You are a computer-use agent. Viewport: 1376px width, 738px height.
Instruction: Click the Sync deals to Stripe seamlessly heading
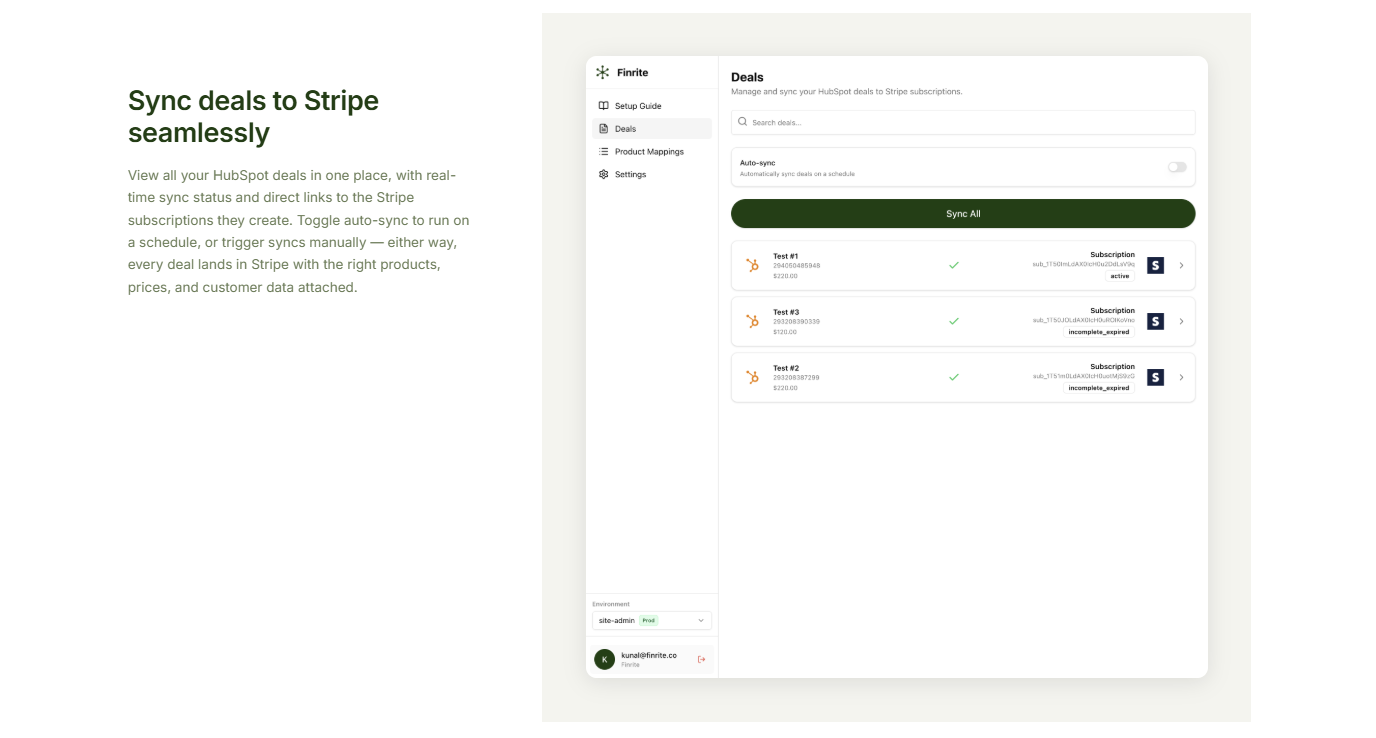coord(254,117)
